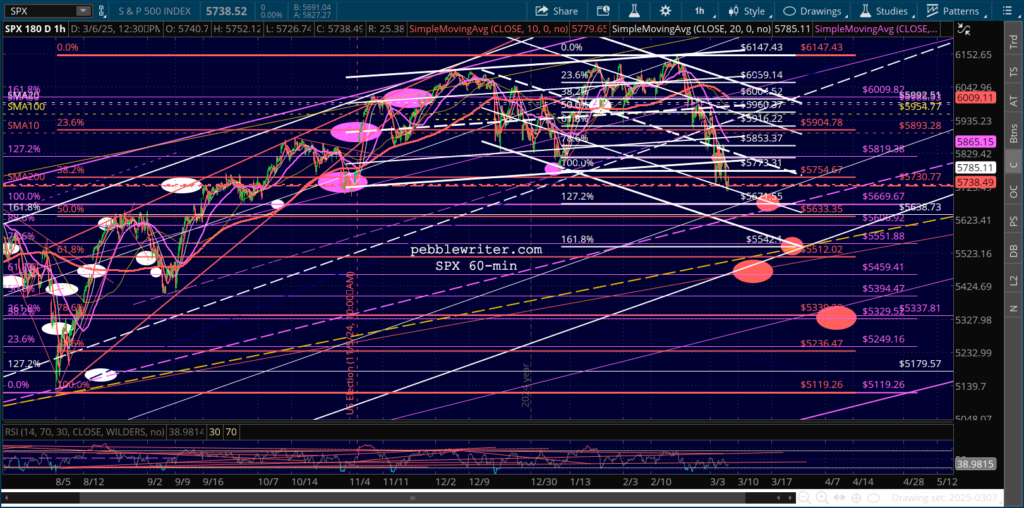Image resolution: width=1024 pixels, height=508 pixels.
Task: Toggle the C sidebar tab
Action: 1011,163
